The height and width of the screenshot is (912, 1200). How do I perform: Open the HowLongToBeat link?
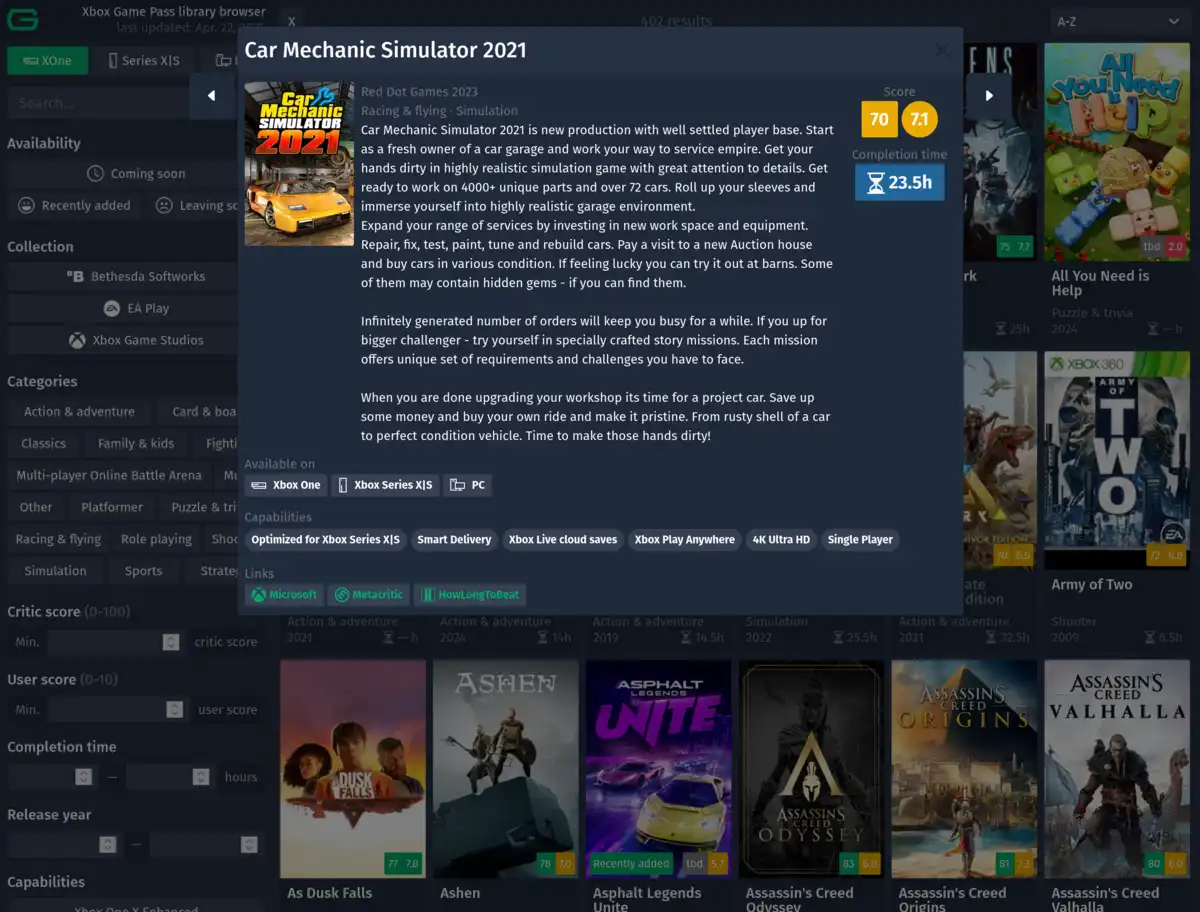(470, 595)
